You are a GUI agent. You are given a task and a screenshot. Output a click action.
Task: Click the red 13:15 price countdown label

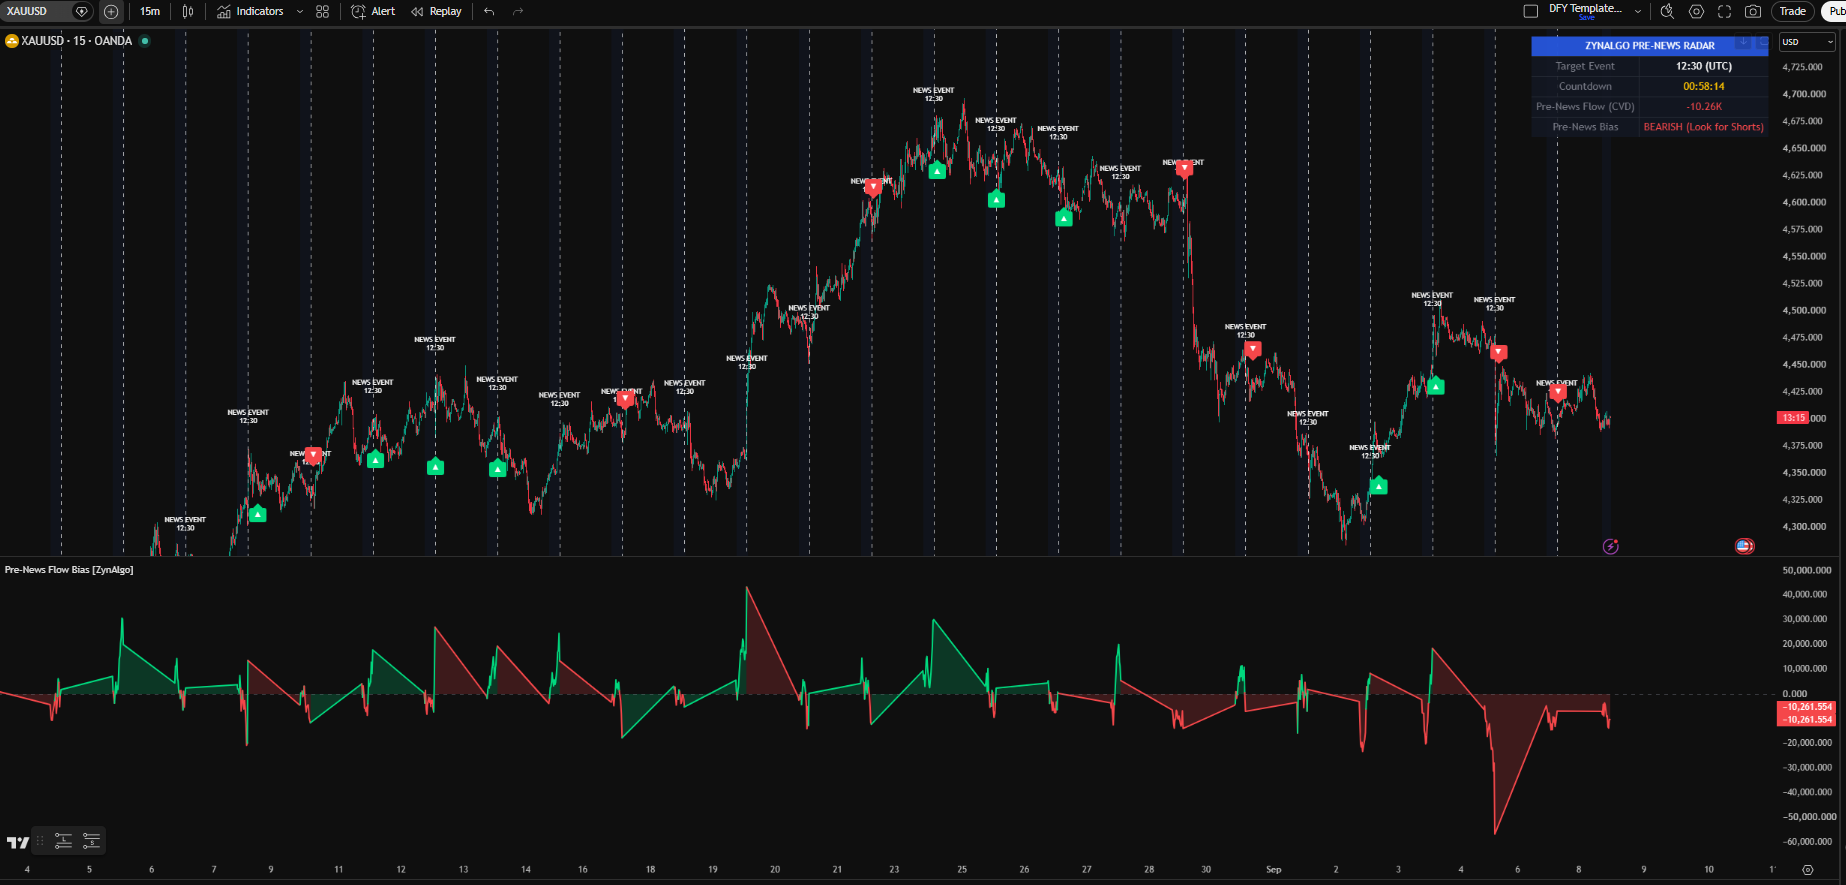tap(1794, 418)
